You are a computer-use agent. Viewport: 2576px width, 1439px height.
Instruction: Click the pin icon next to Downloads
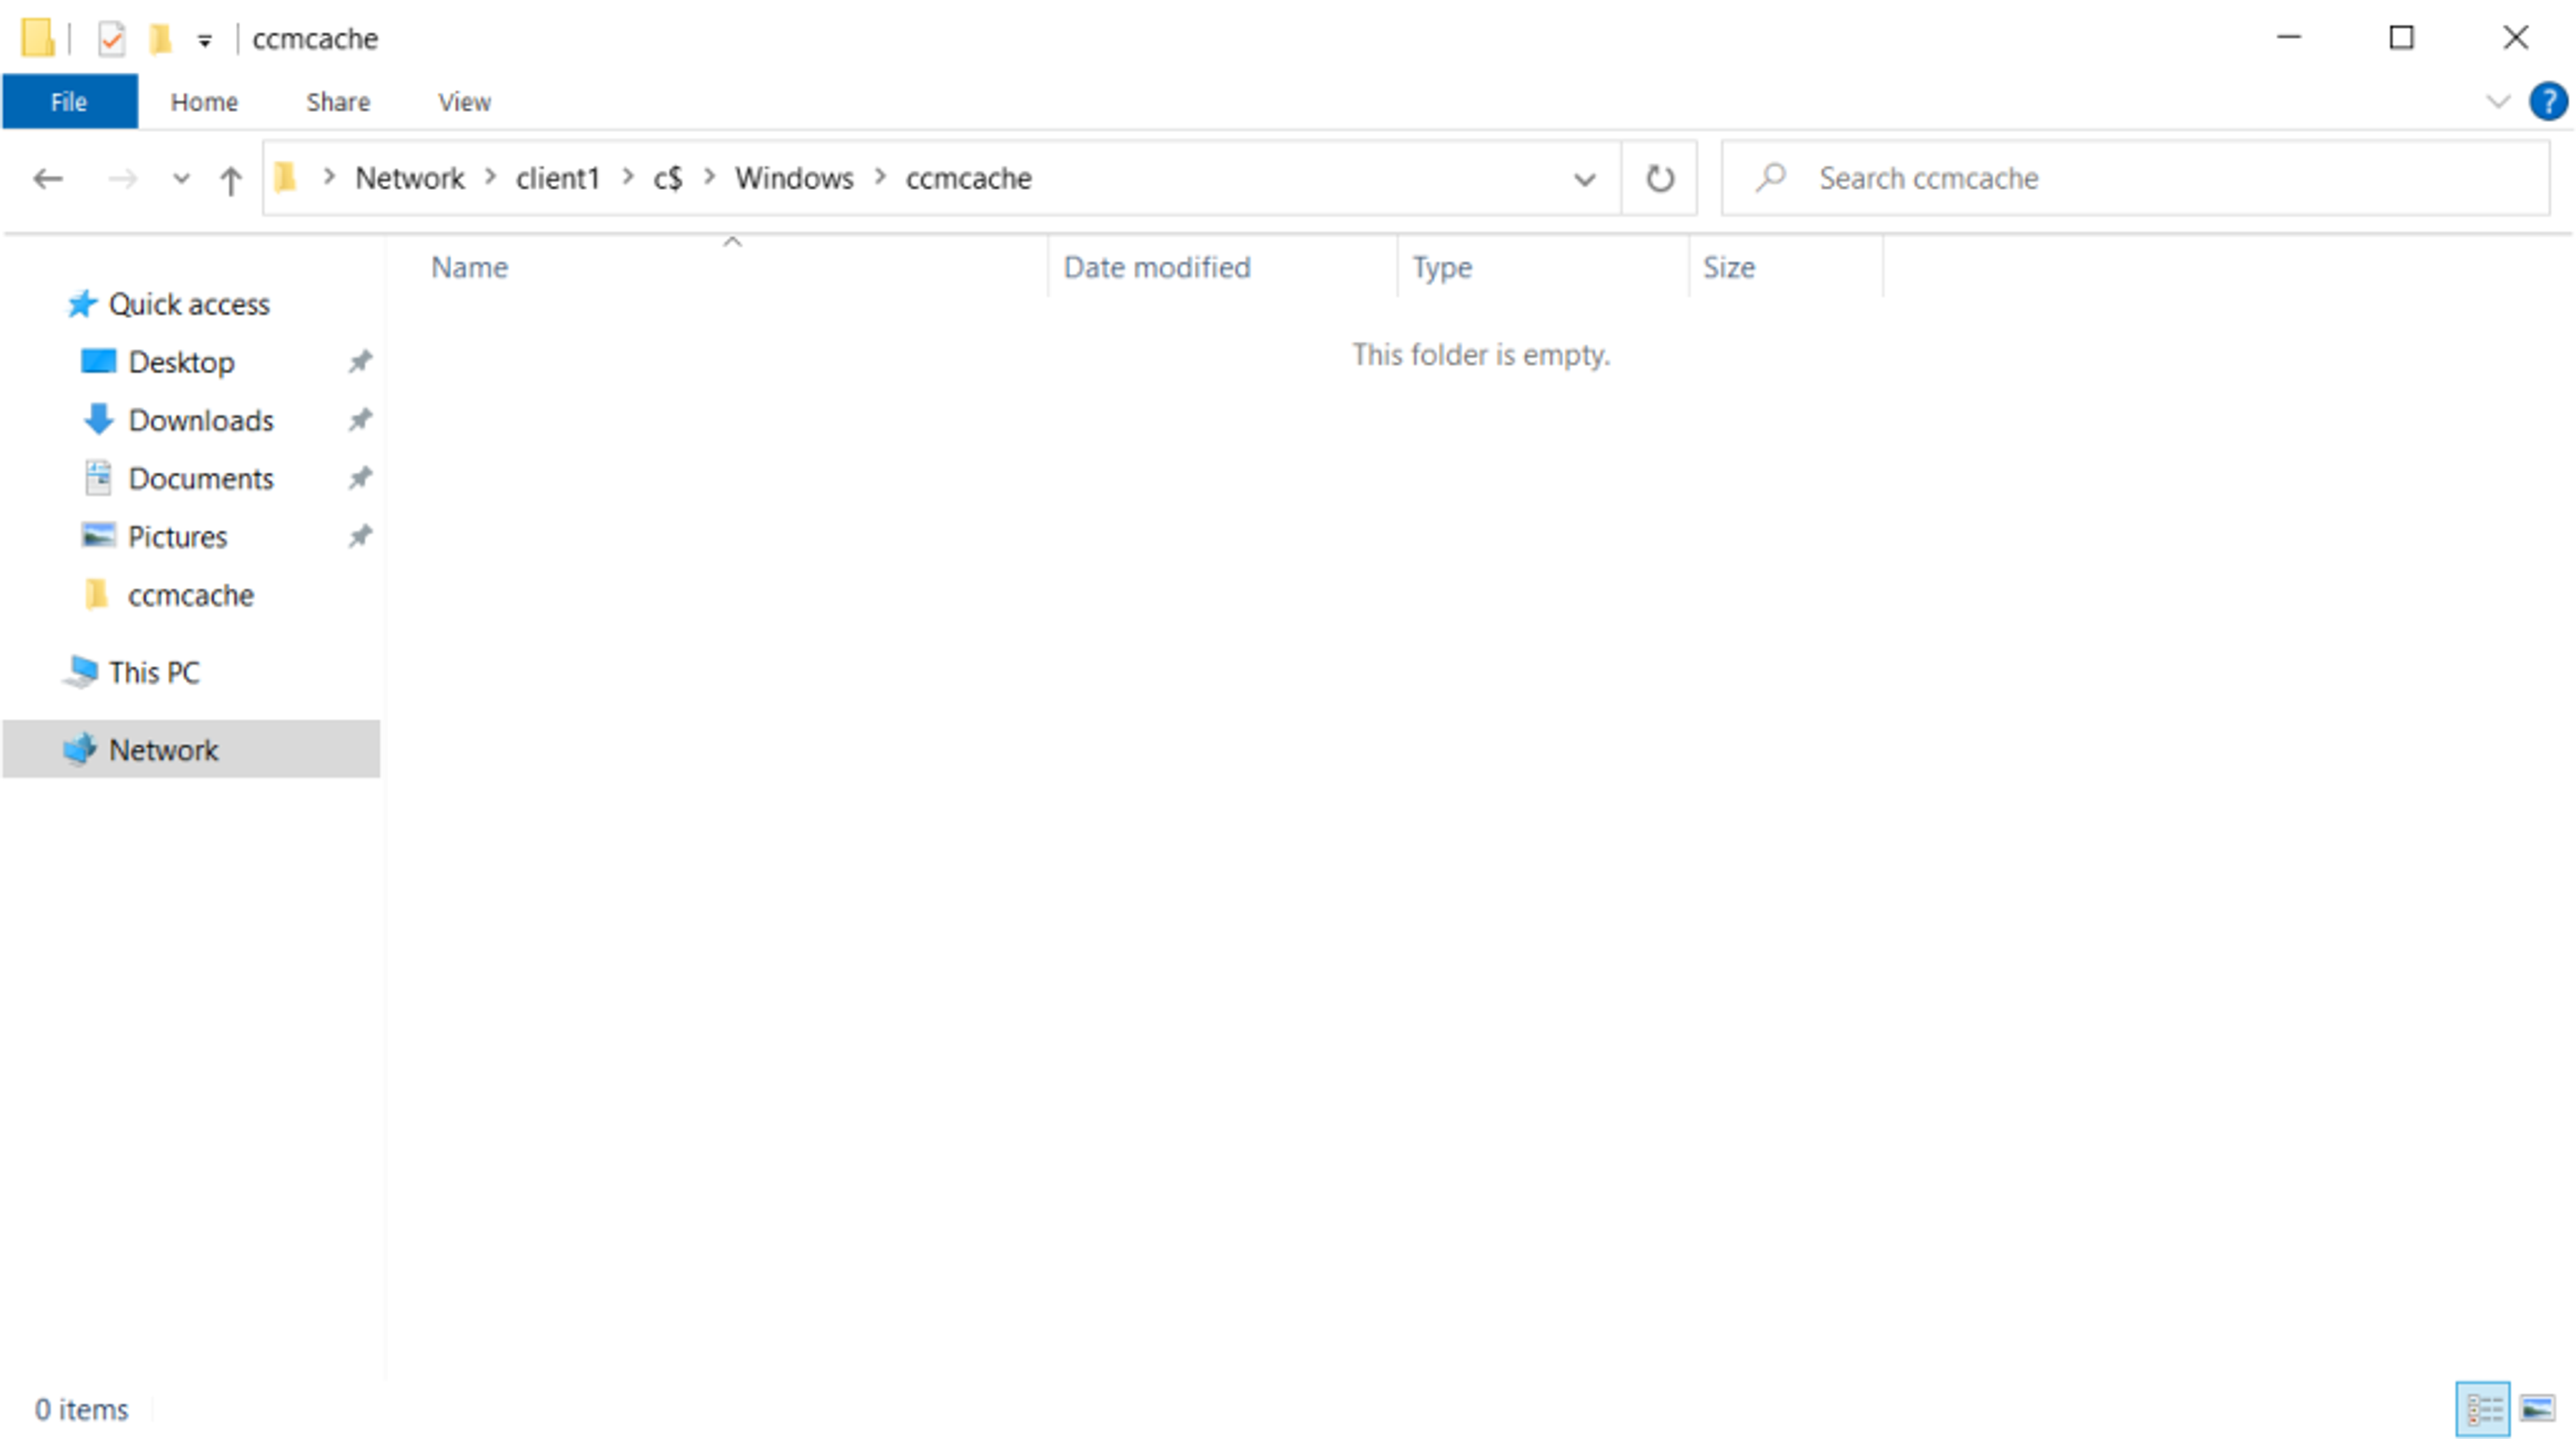coord(360,419)
